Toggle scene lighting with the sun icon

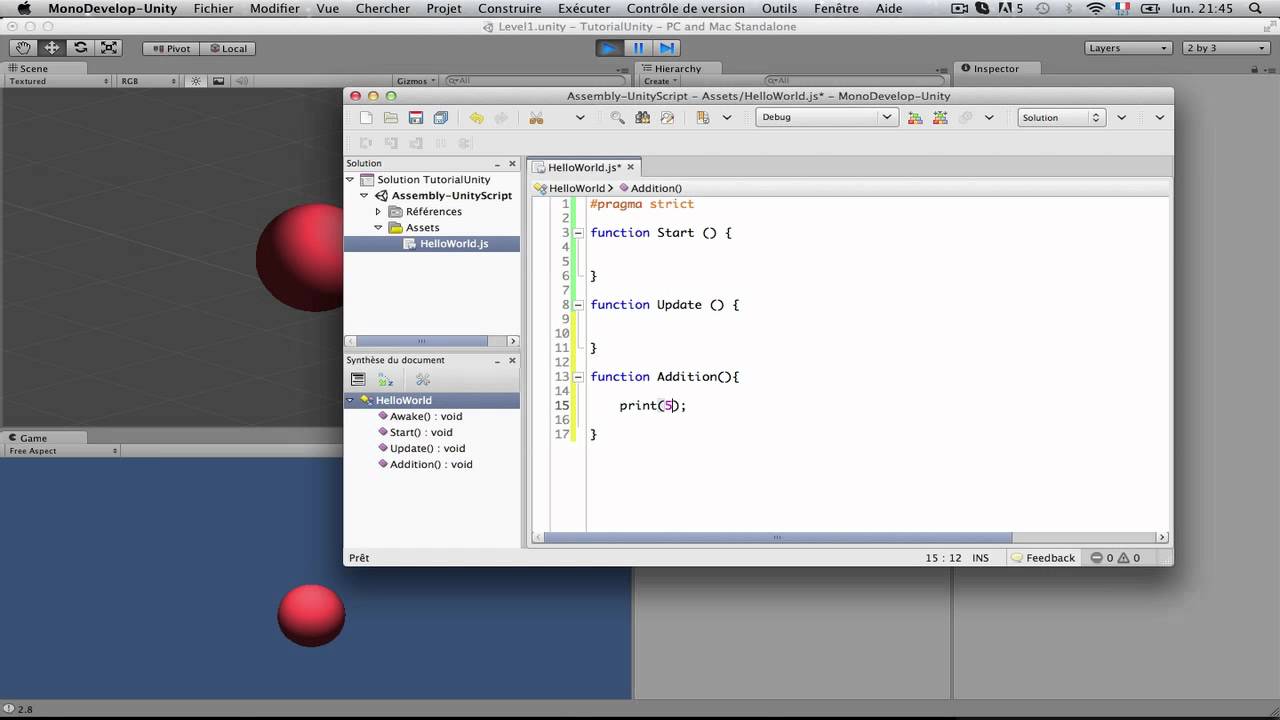coord(196,81)
